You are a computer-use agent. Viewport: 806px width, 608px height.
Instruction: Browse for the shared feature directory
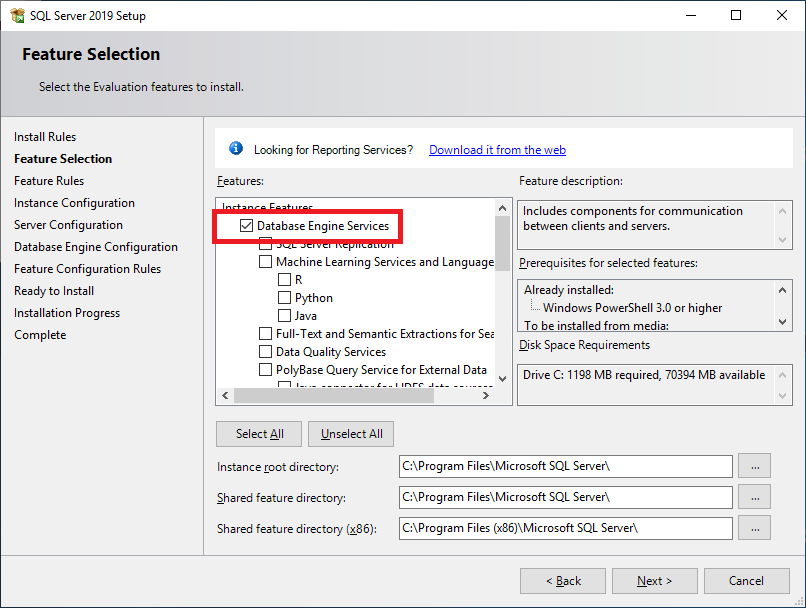(x=755, y=497)
